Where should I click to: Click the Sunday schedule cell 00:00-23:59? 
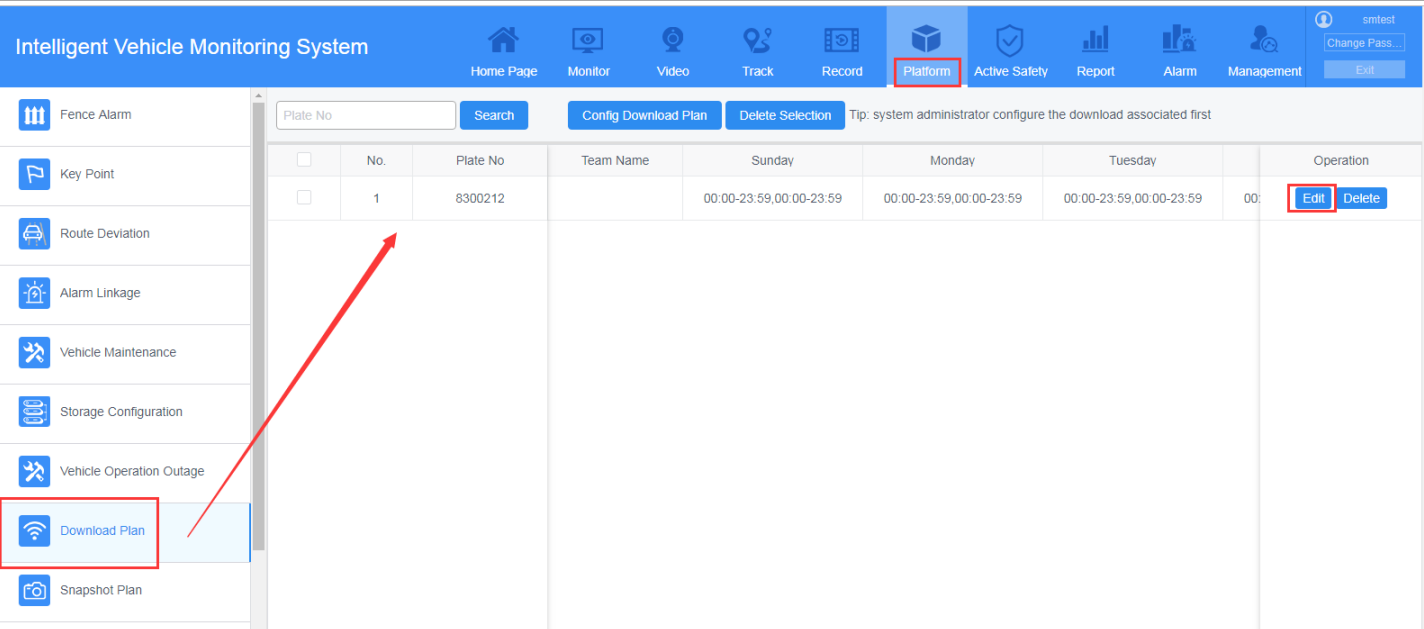click(x=772, y=198)
